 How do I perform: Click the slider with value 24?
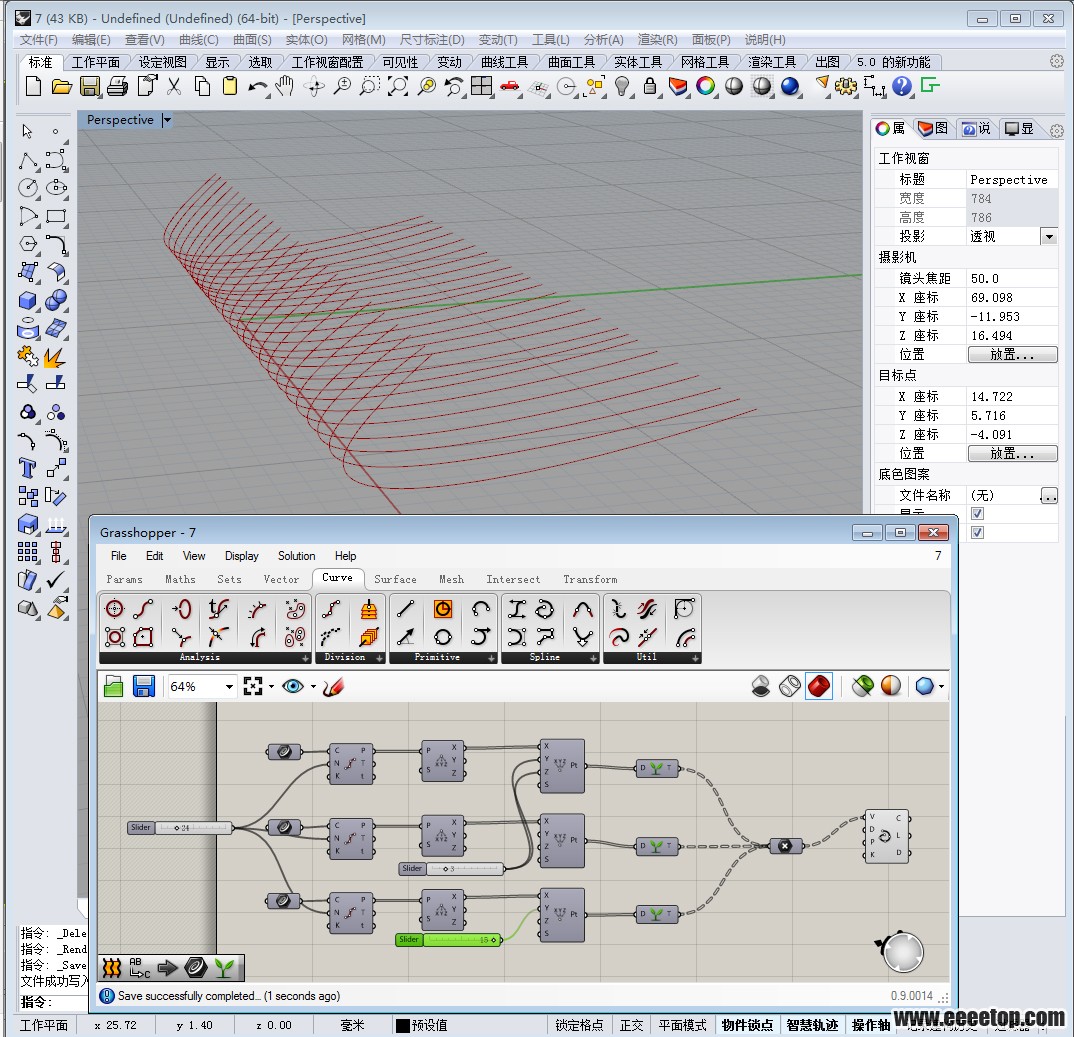180,828
